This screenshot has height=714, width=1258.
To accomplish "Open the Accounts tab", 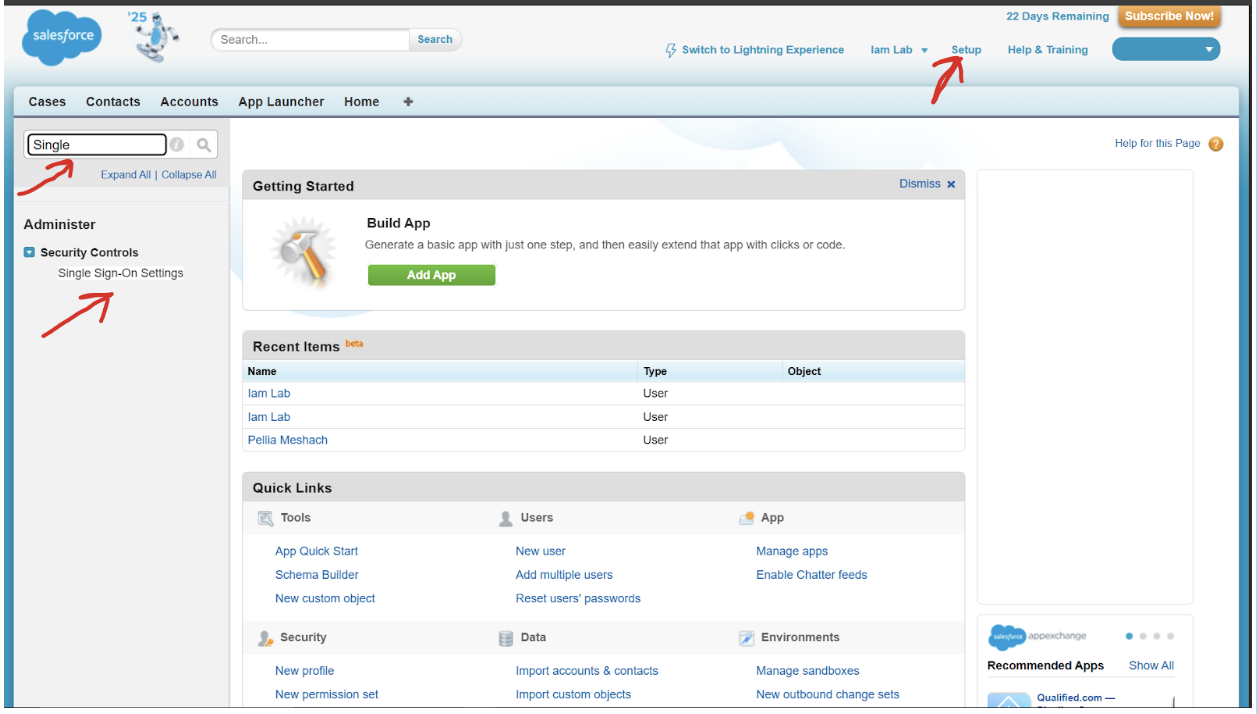I will pyautogui.click(x=189, y=101).
